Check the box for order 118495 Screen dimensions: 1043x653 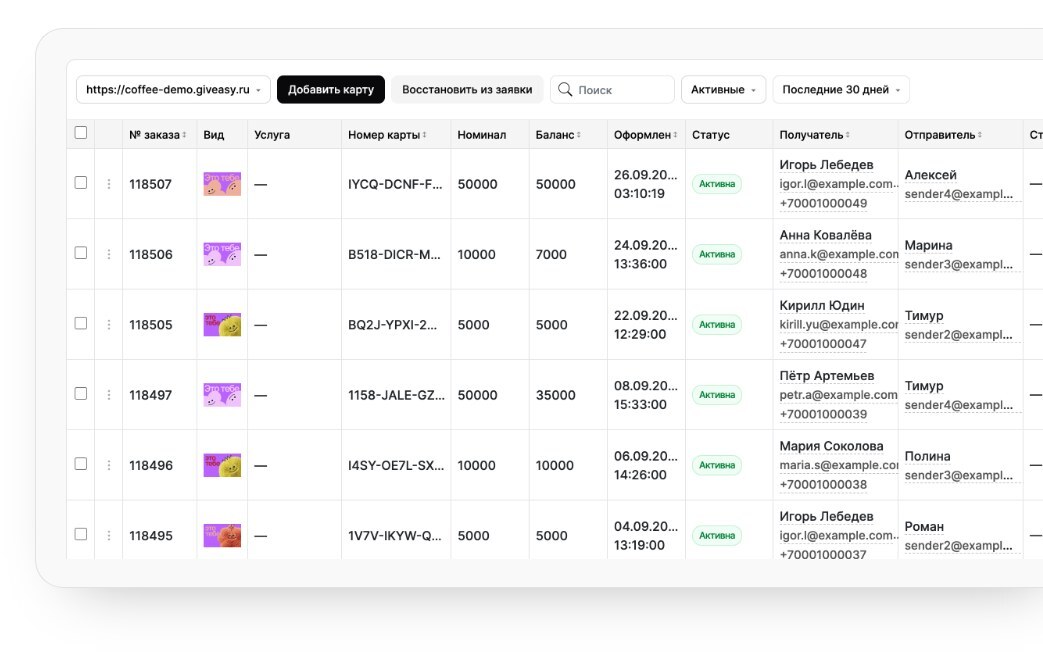(x=80, y=534)
